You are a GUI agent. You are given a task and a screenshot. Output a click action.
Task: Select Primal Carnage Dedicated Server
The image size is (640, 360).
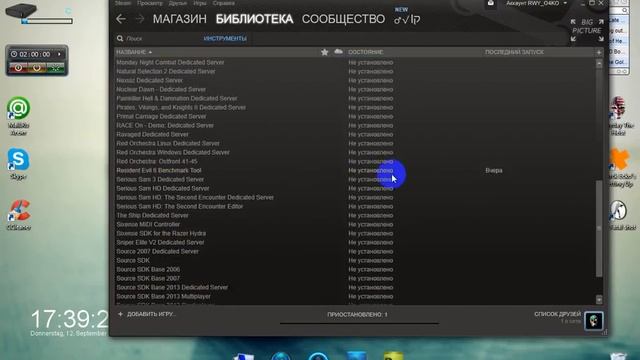click(161, 116)
